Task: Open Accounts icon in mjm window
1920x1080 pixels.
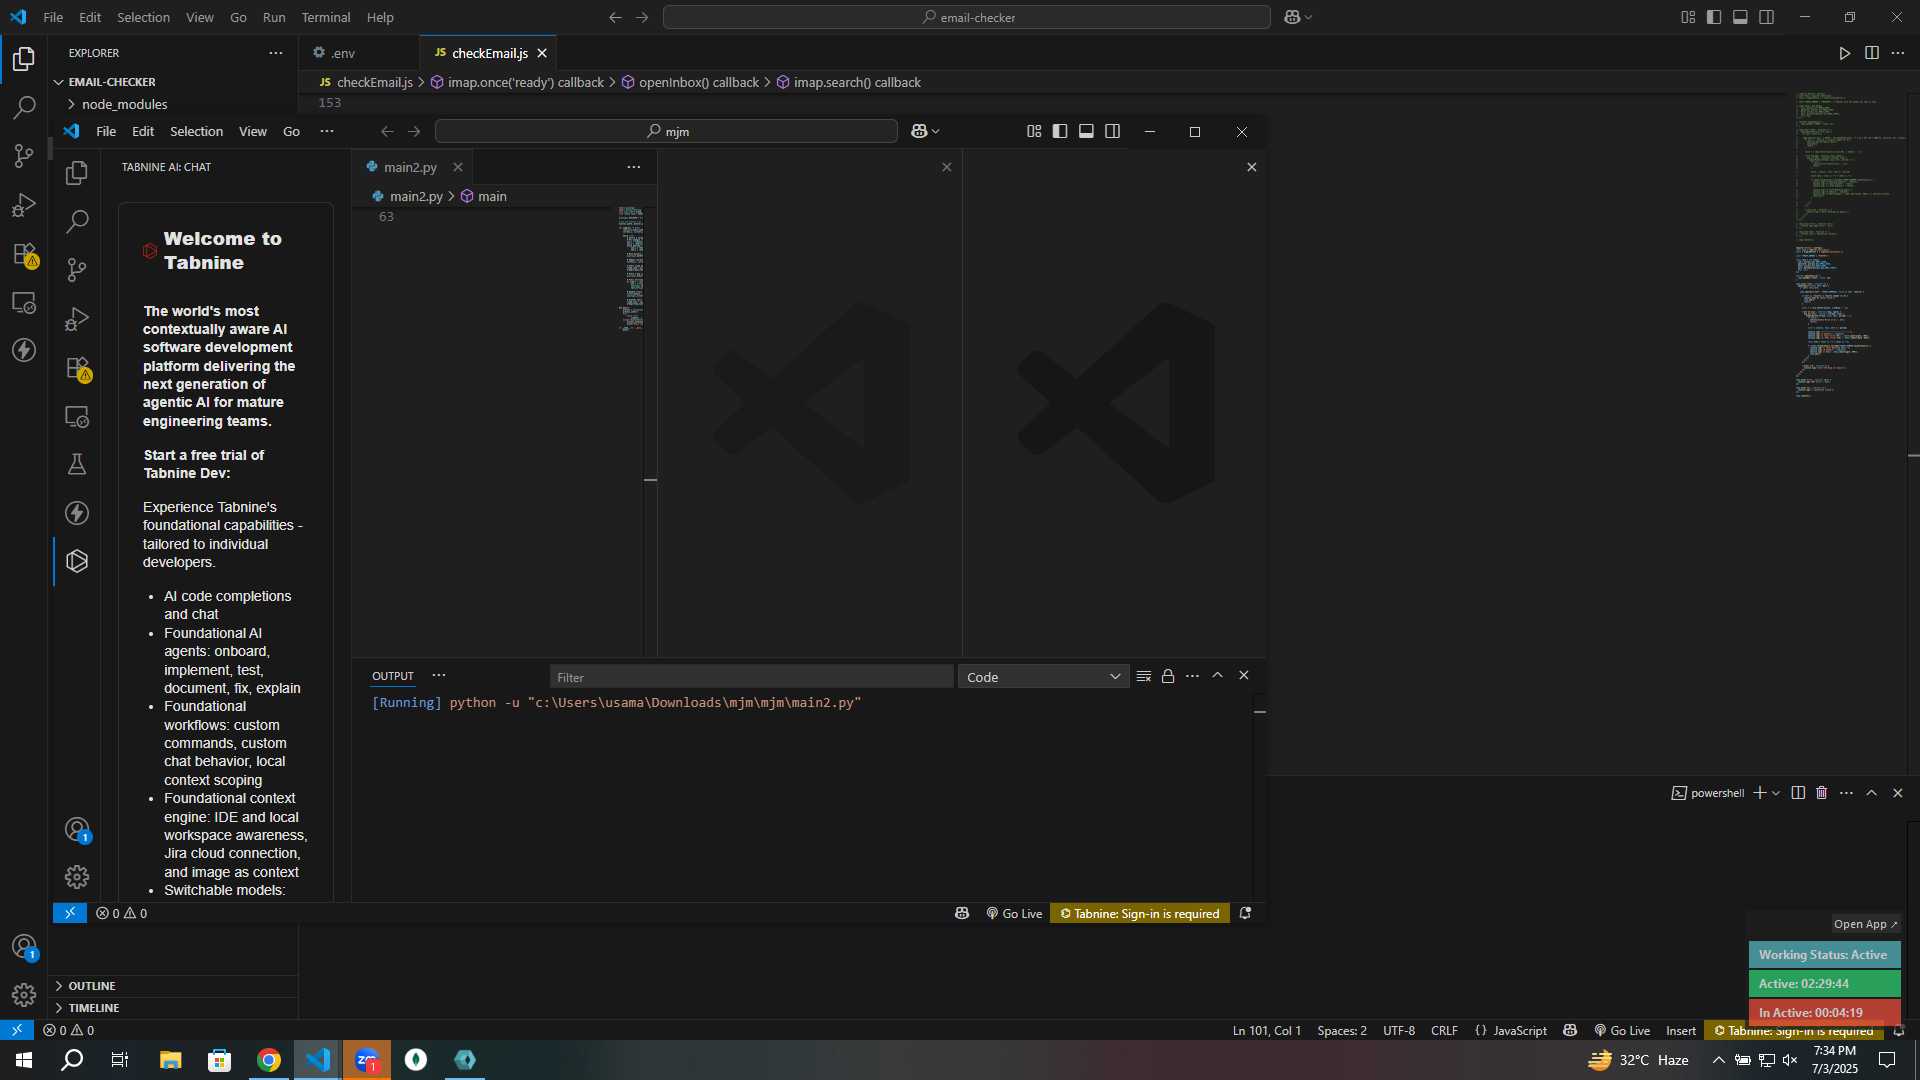Action: 77,830
